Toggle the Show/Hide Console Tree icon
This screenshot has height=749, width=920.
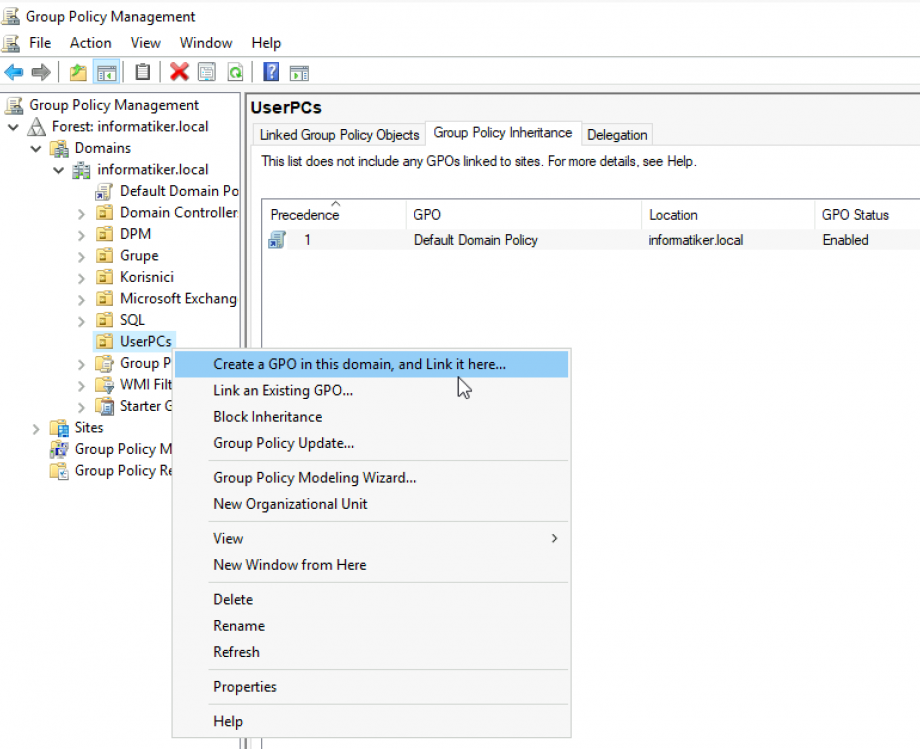point(107,71)
